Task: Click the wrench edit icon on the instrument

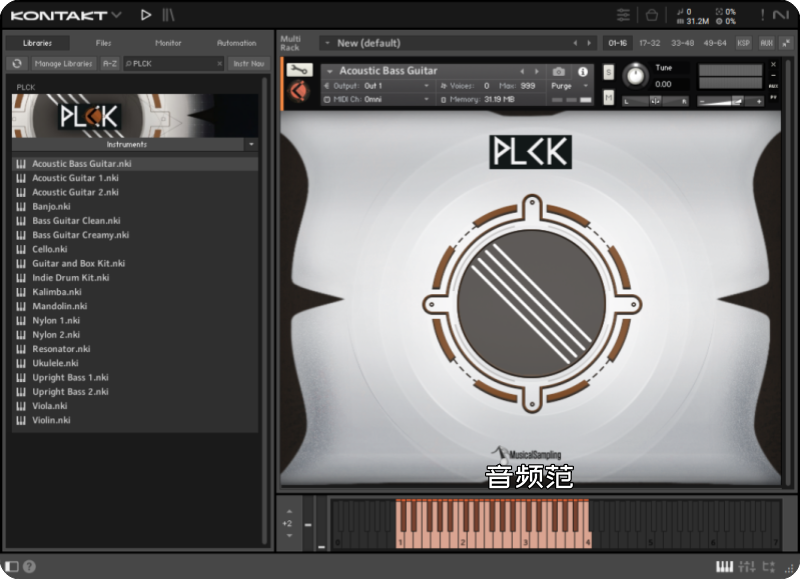Action: (300, 70)
